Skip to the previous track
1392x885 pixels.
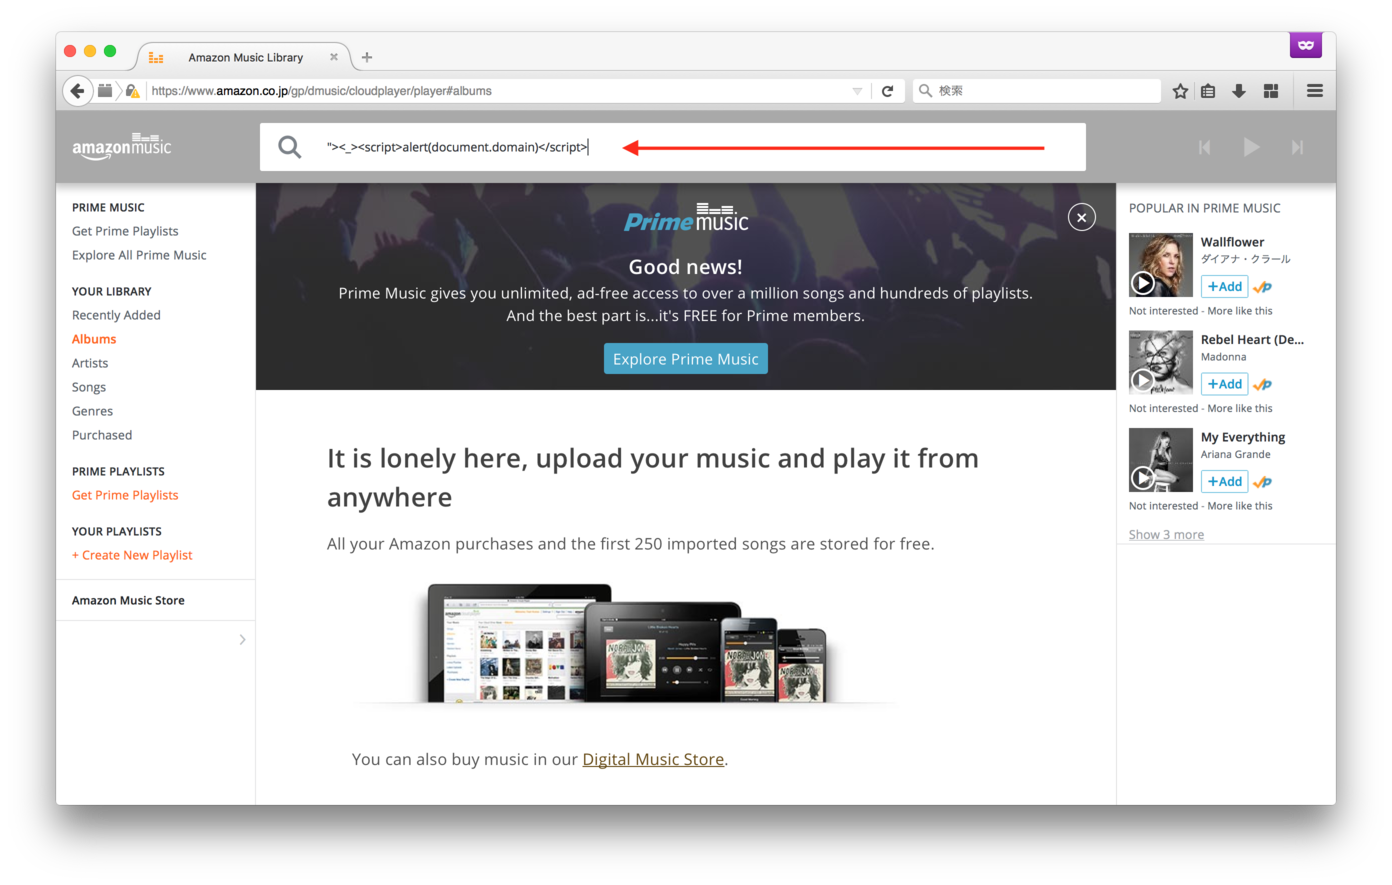(x=1205, y=147)
